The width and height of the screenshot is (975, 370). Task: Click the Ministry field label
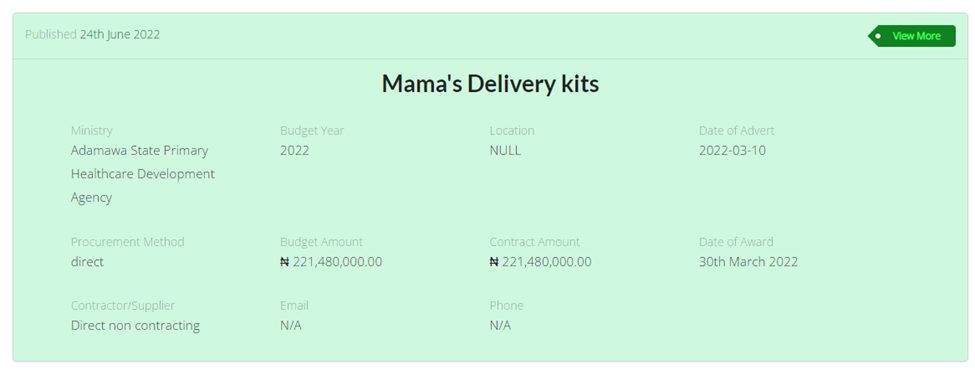[91, 131]
